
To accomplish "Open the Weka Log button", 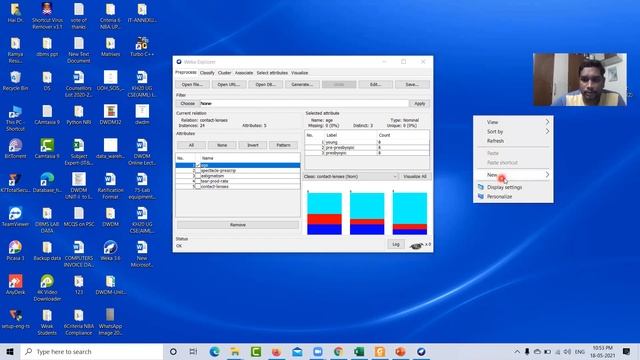I will click(396, 244).
